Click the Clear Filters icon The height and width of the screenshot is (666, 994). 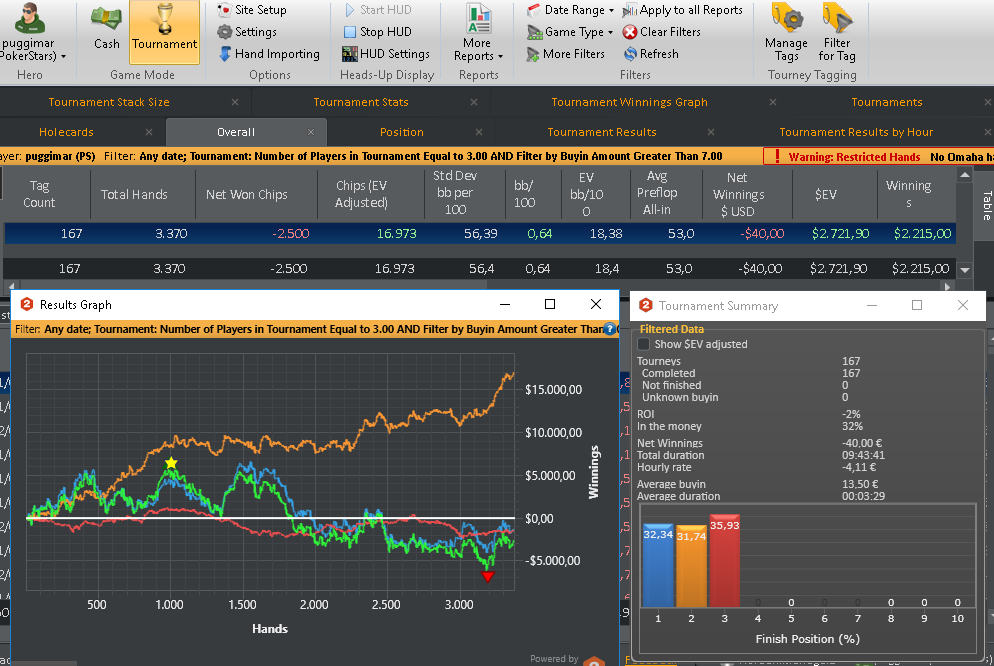click(x=629, y=32)
